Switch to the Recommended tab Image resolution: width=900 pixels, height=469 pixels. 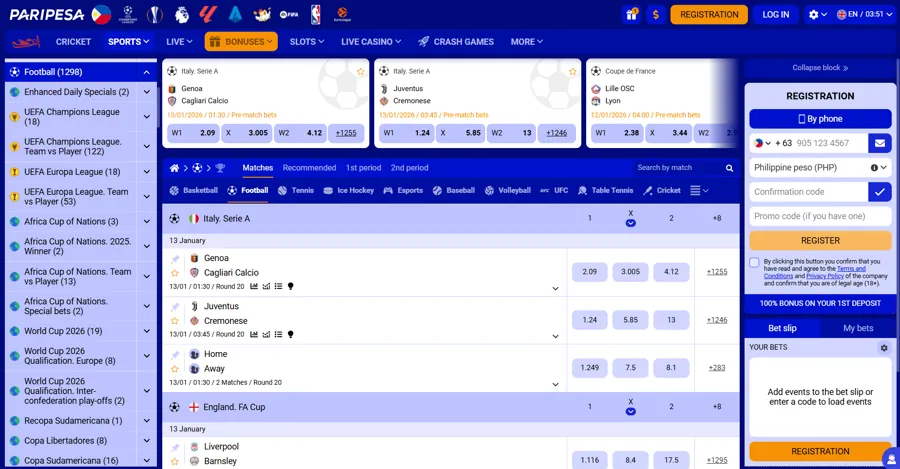coord(309,168)
